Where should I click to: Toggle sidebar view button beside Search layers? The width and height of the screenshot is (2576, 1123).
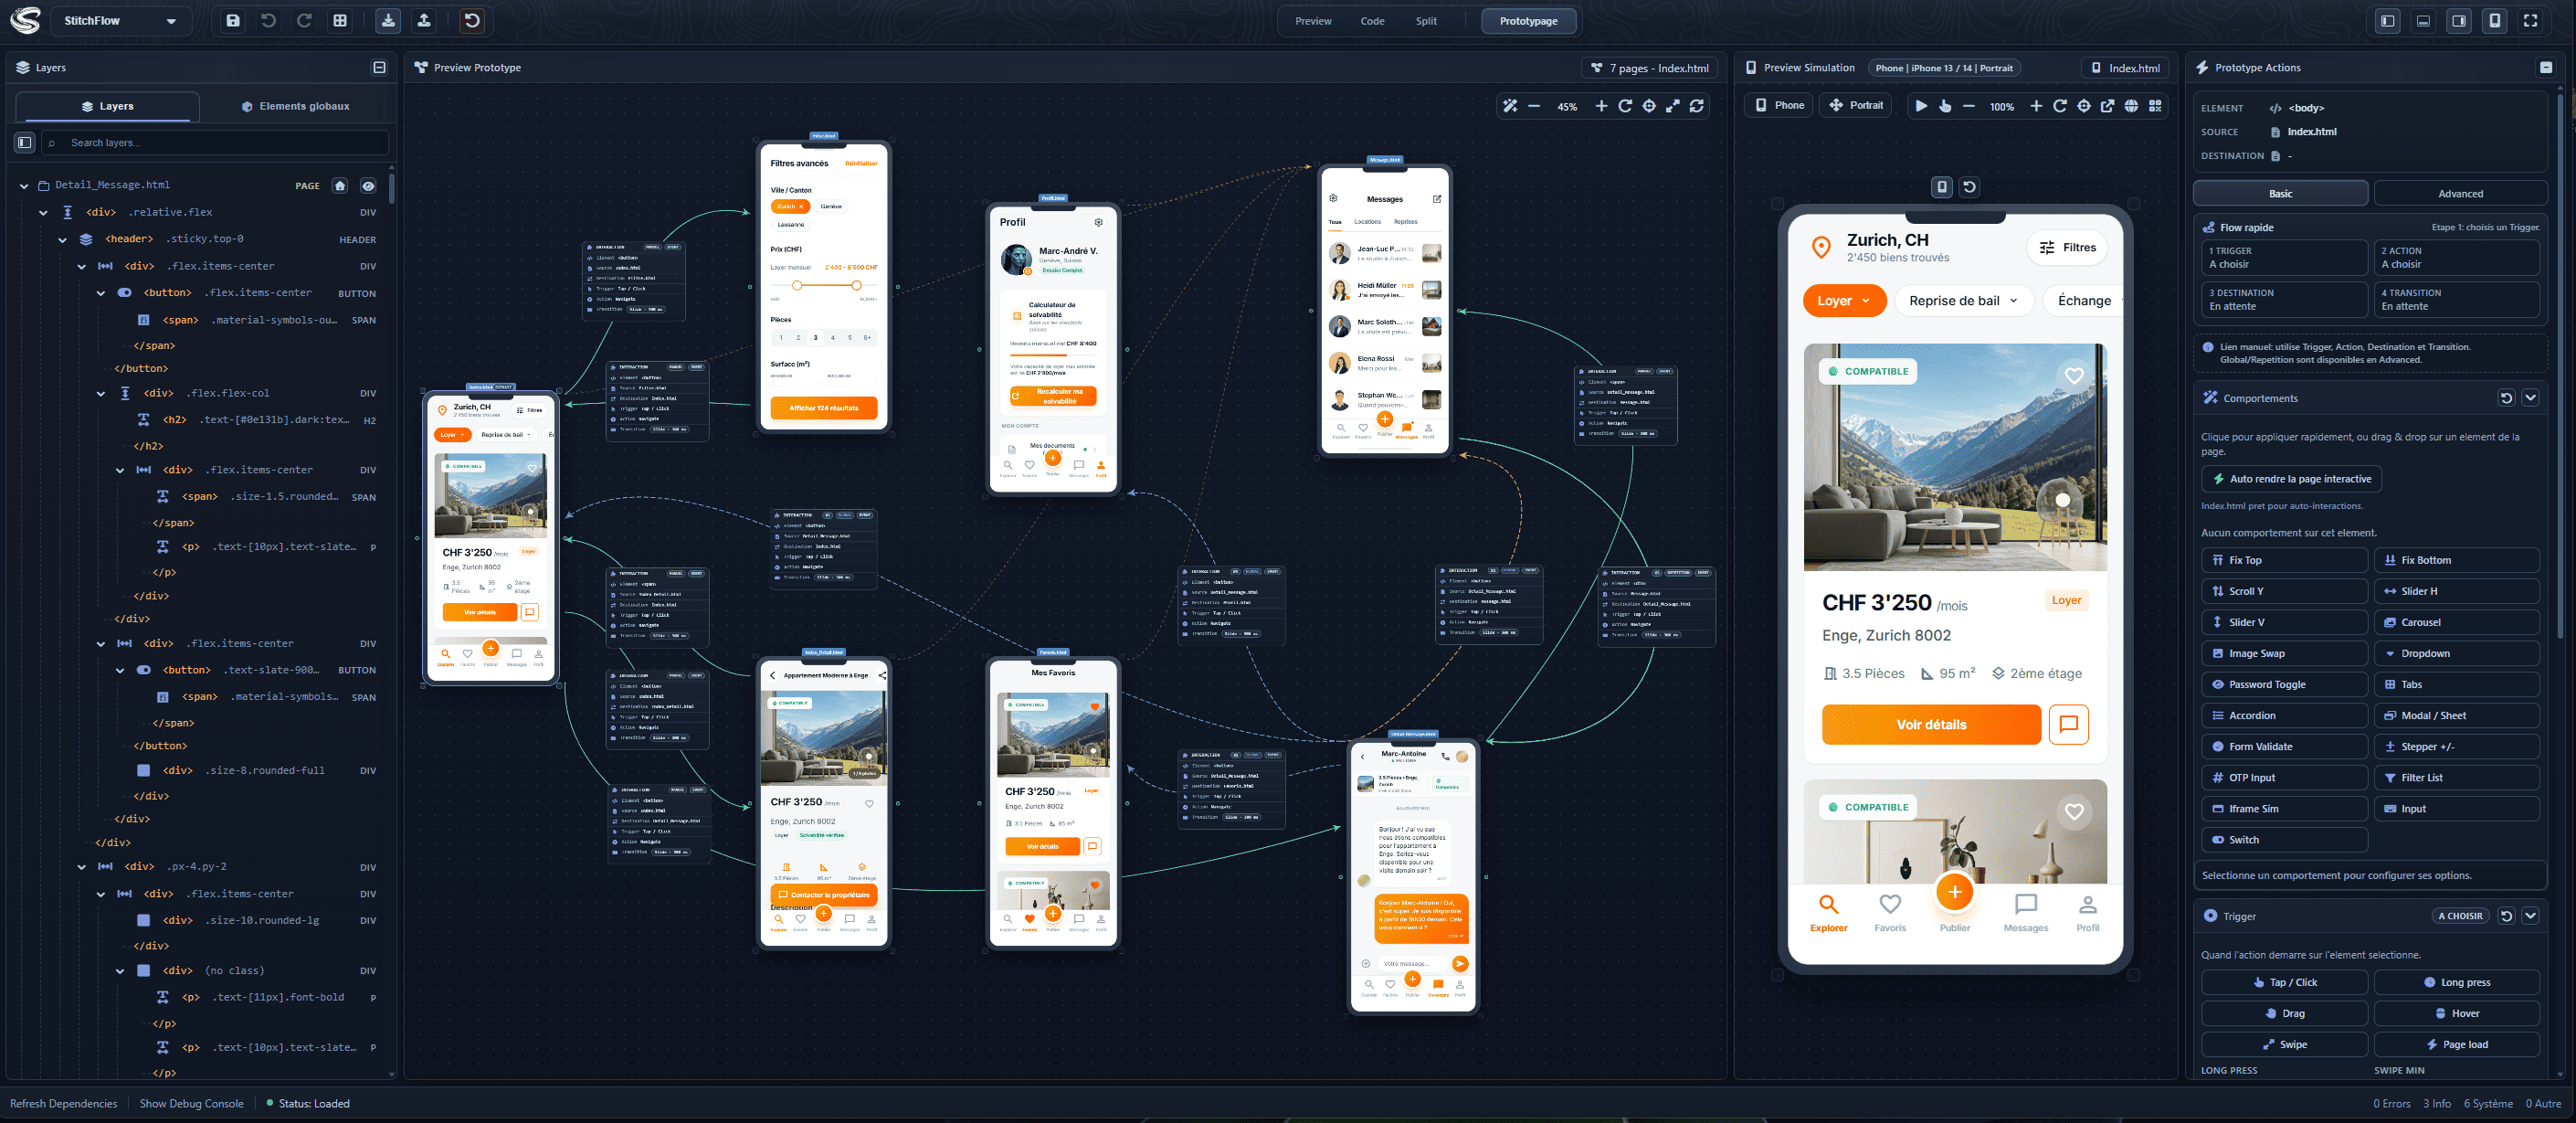point(25,143)
